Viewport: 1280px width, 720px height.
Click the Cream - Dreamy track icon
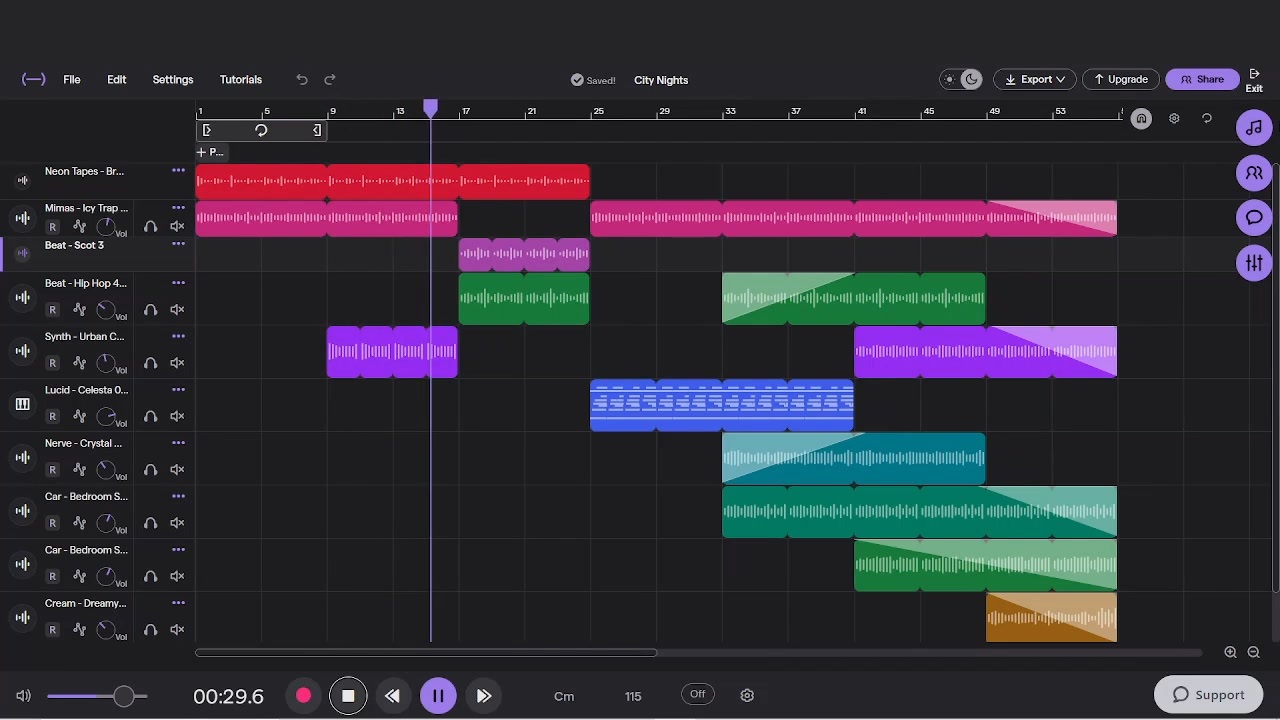tap(23, 618)
